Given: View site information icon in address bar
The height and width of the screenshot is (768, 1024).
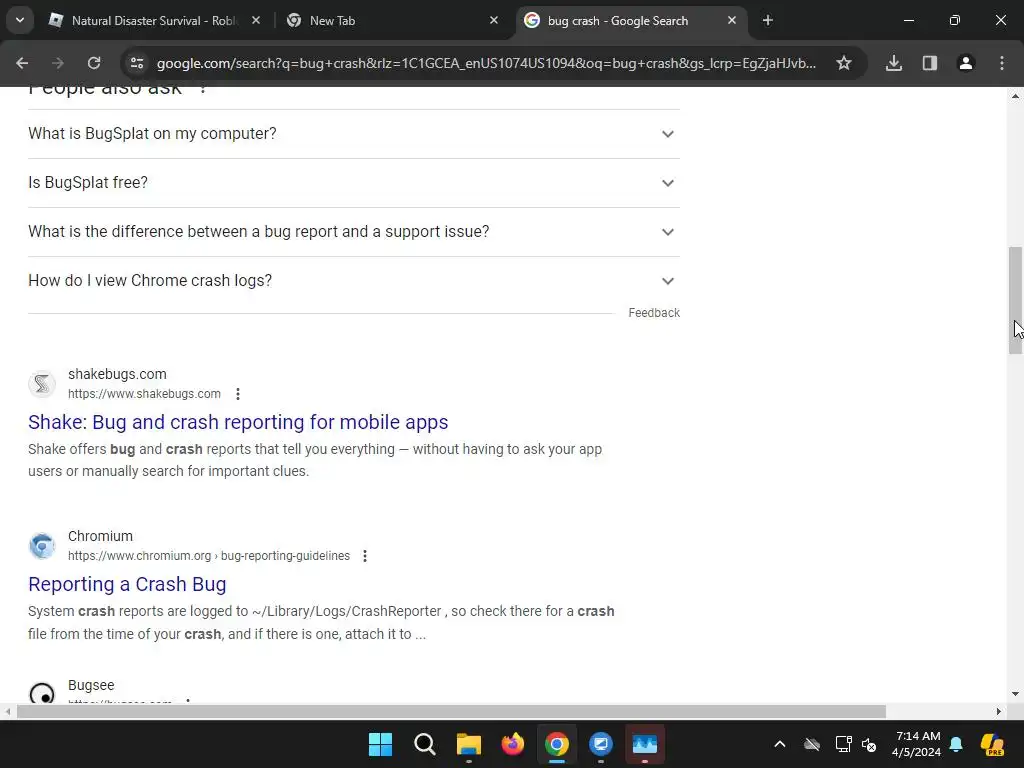Looking at the screenshot, I should point(137,63).
